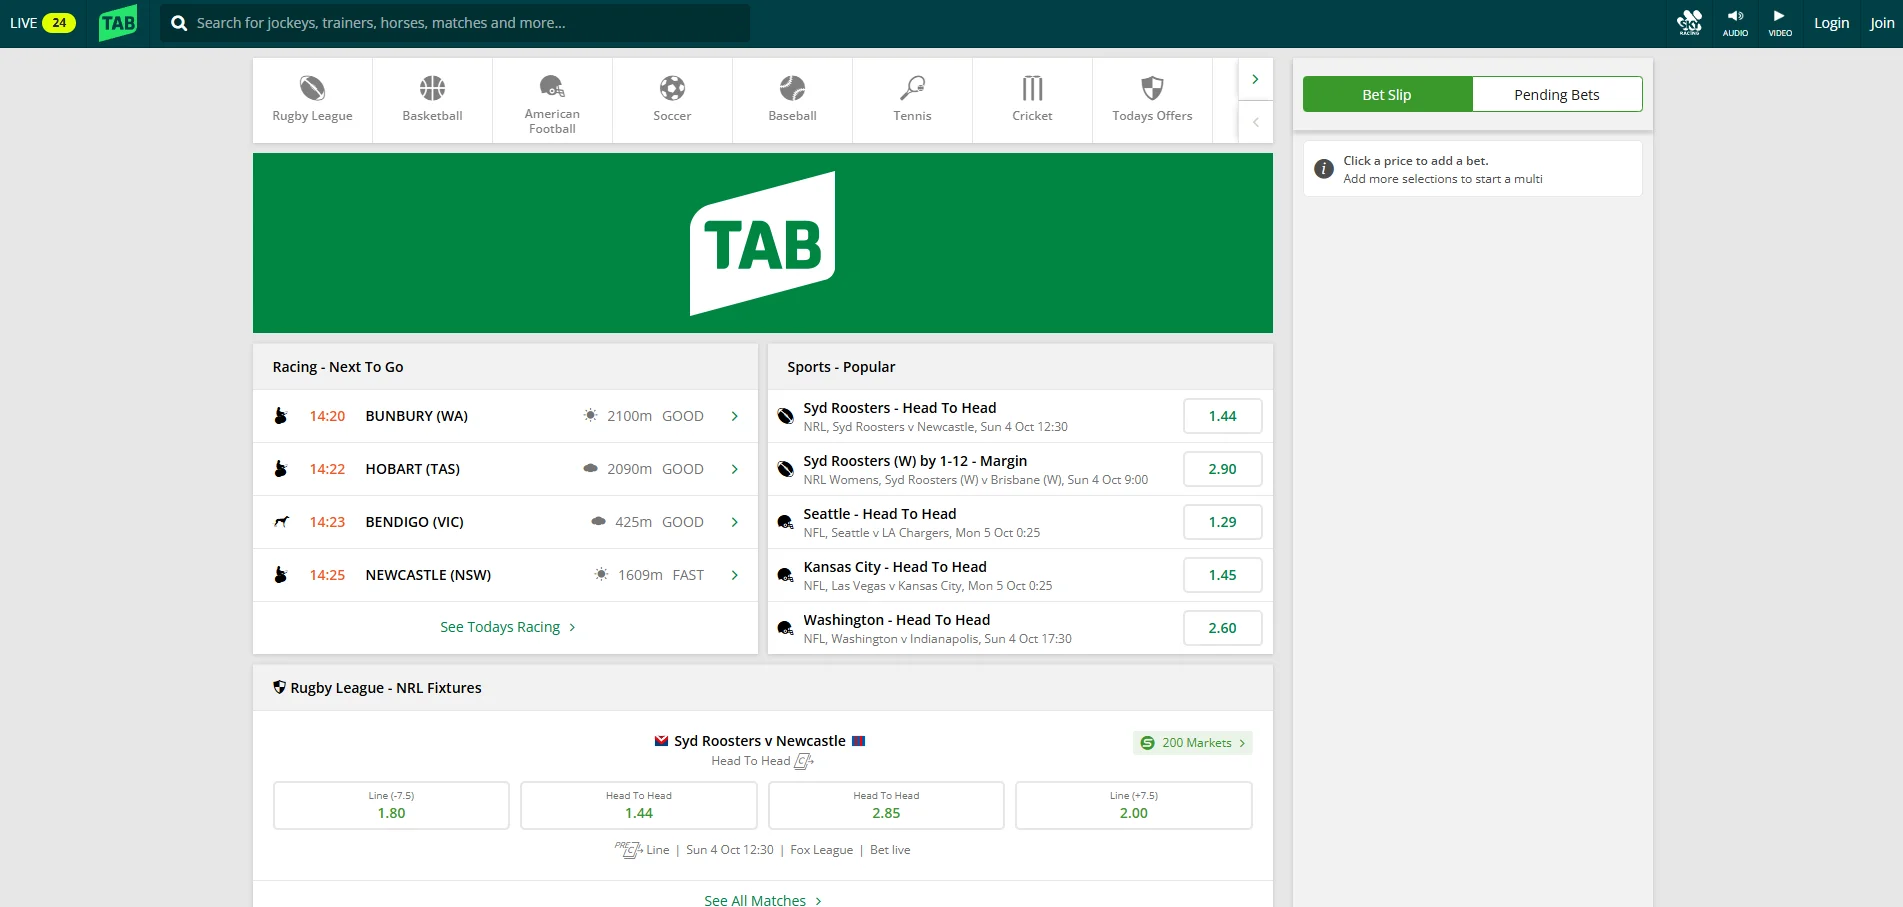Click the dollar icon on 200 Markets
1903x907 pixels.
click(1147, 743)
